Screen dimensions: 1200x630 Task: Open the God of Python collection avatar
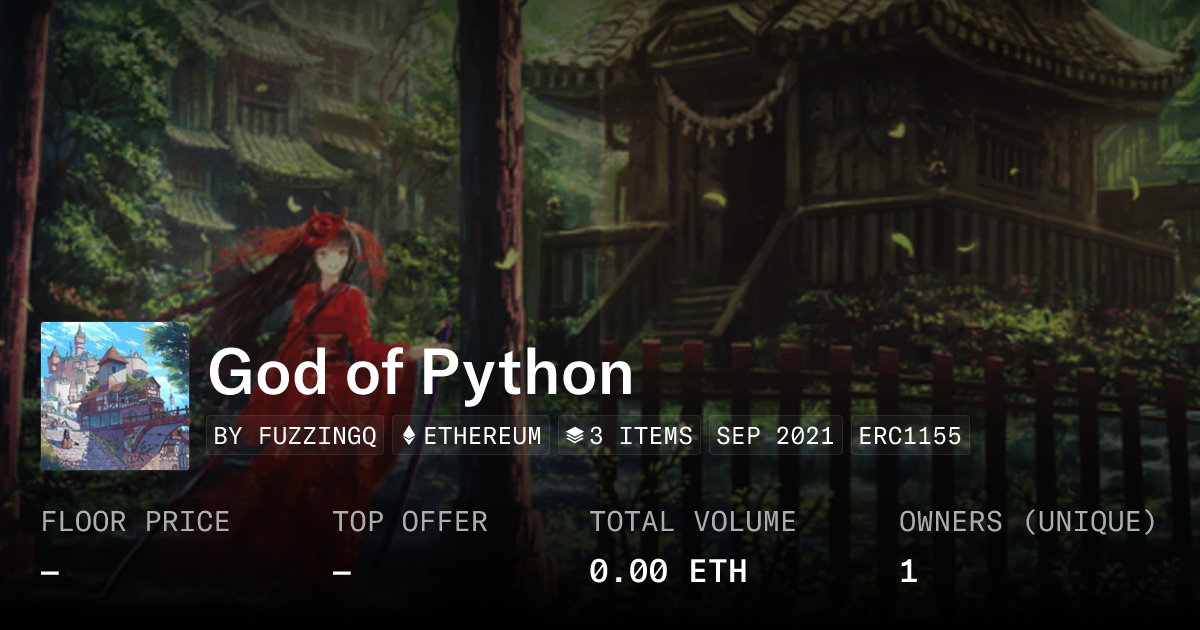point(115,396)
